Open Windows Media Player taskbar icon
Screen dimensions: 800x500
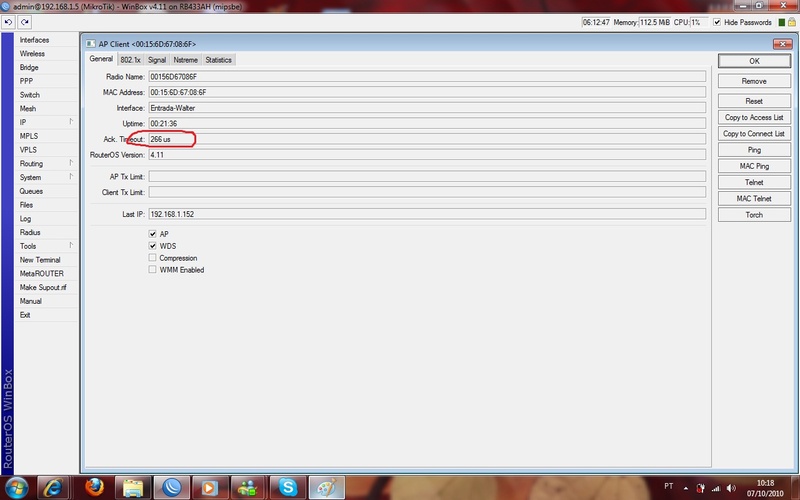(209, 488)
